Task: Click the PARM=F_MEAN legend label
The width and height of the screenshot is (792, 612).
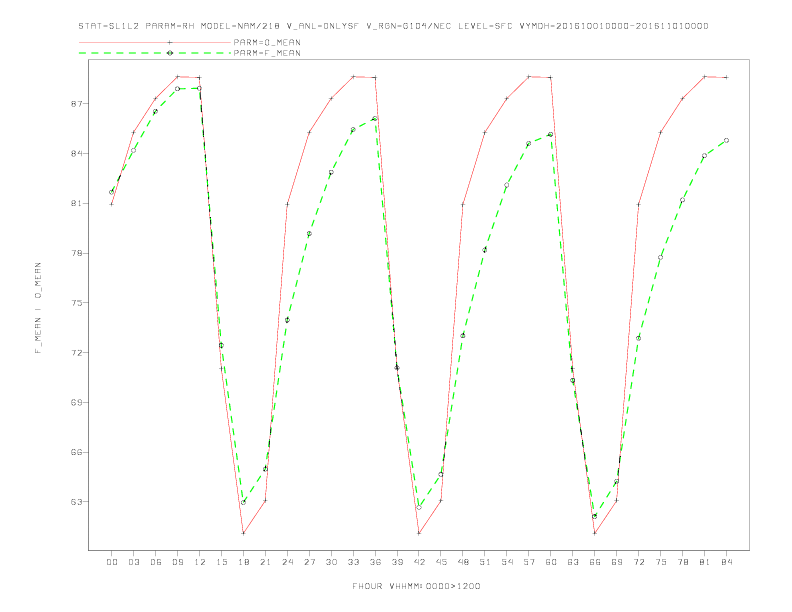Action: tap(267, 53)
